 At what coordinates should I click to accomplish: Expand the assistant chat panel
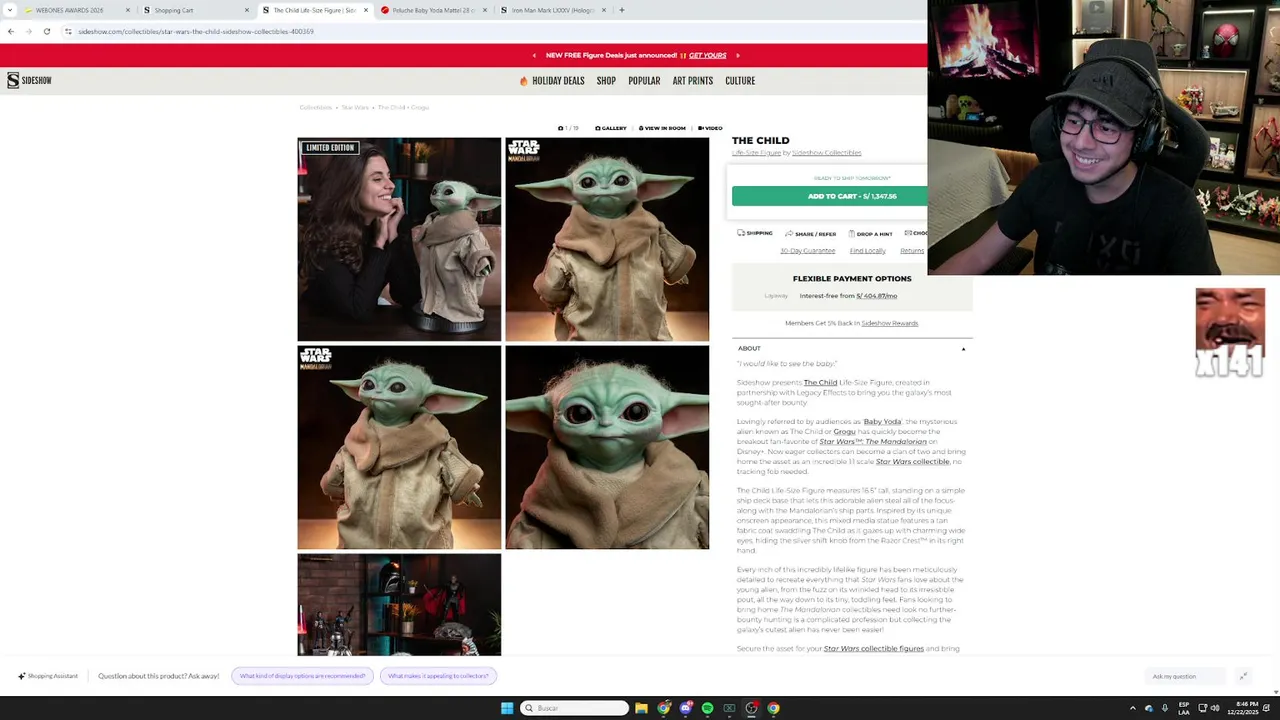pyautogui.click(x=1243, y=676)
